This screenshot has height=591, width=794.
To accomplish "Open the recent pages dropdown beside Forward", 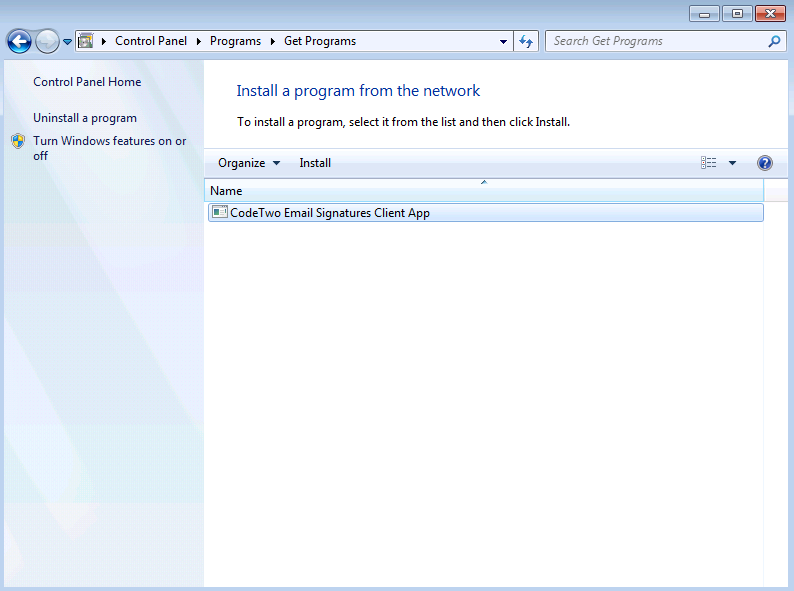I will click(67, 42).
